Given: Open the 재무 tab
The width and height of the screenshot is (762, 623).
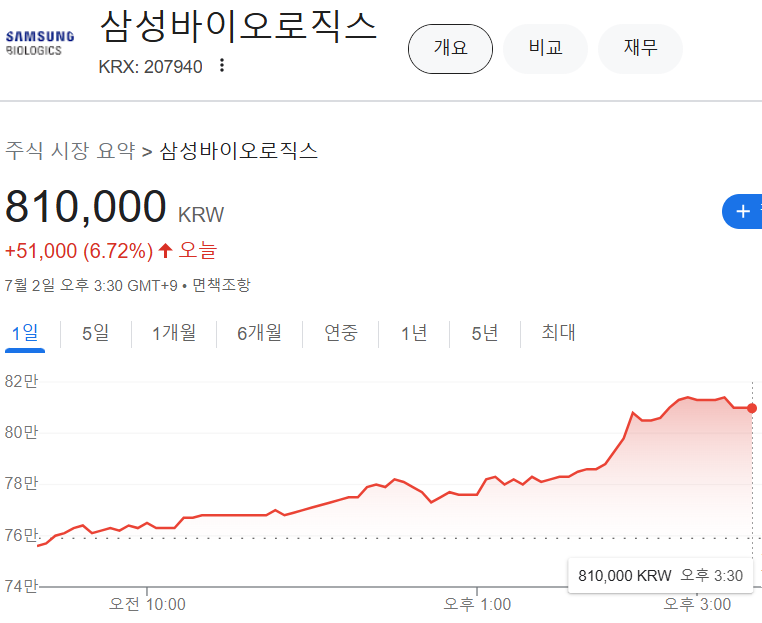Looking at the screenshot, I should pyautogui.click(x=640, y=47).
